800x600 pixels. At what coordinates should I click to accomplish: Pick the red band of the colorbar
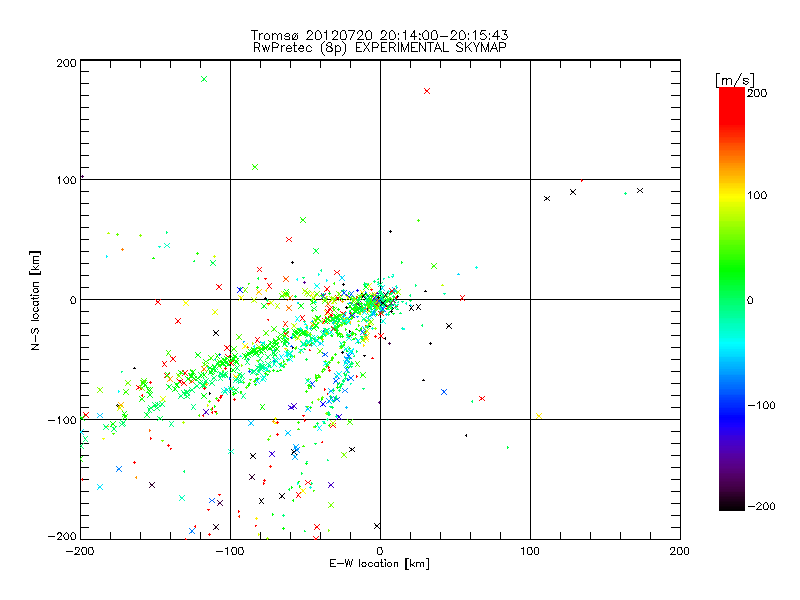732,105
